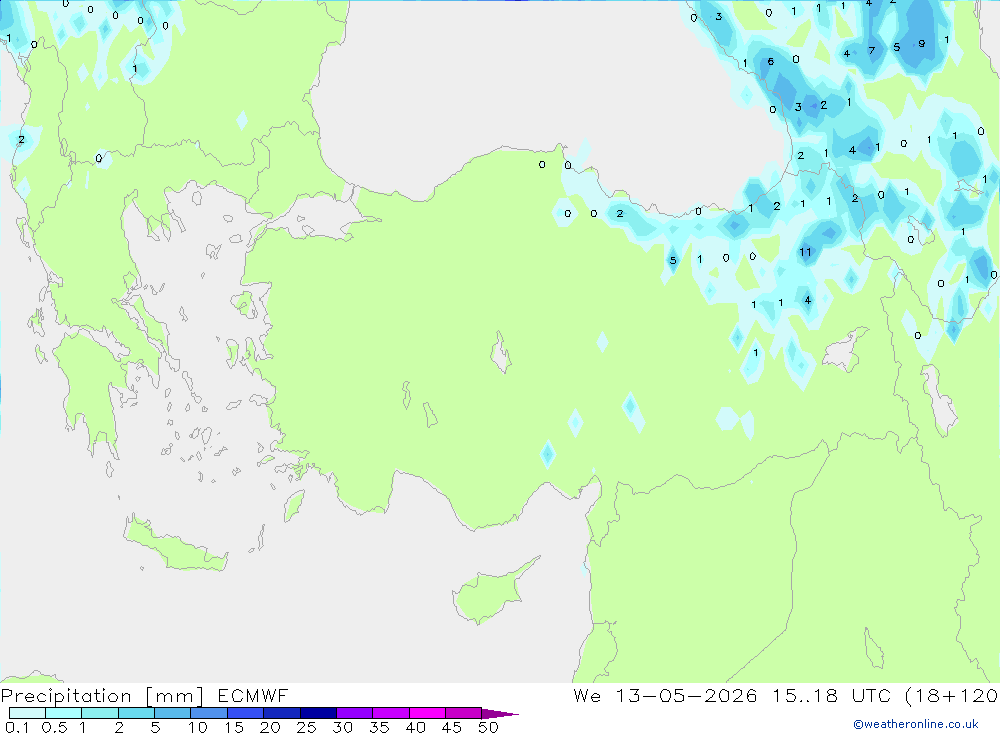Click the 45–50 mm legend swatch
Image resolution: width=1000 pixels, height=733 pixels.
463,713
